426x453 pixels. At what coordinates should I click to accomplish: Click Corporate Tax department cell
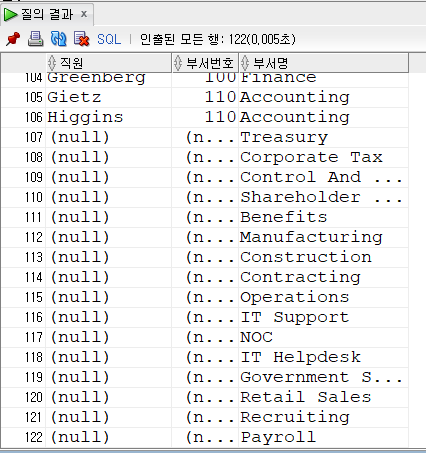pyautogui.click(x=323, y=157)
